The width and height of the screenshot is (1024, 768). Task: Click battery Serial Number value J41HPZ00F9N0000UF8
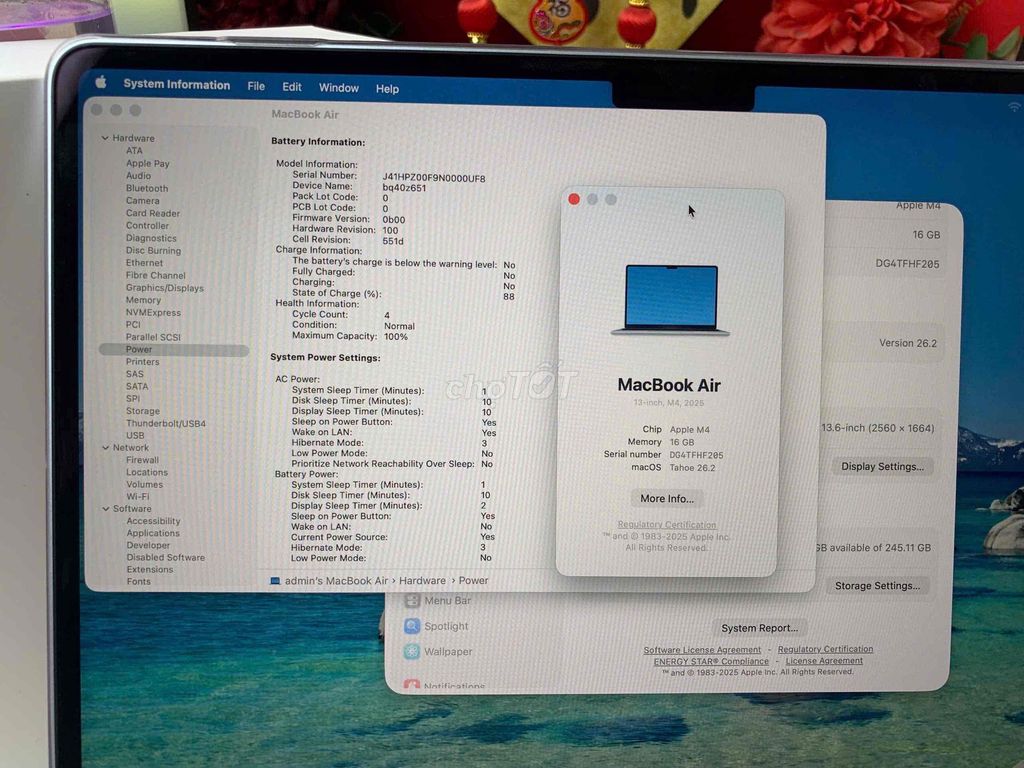[x=434, y=178]
